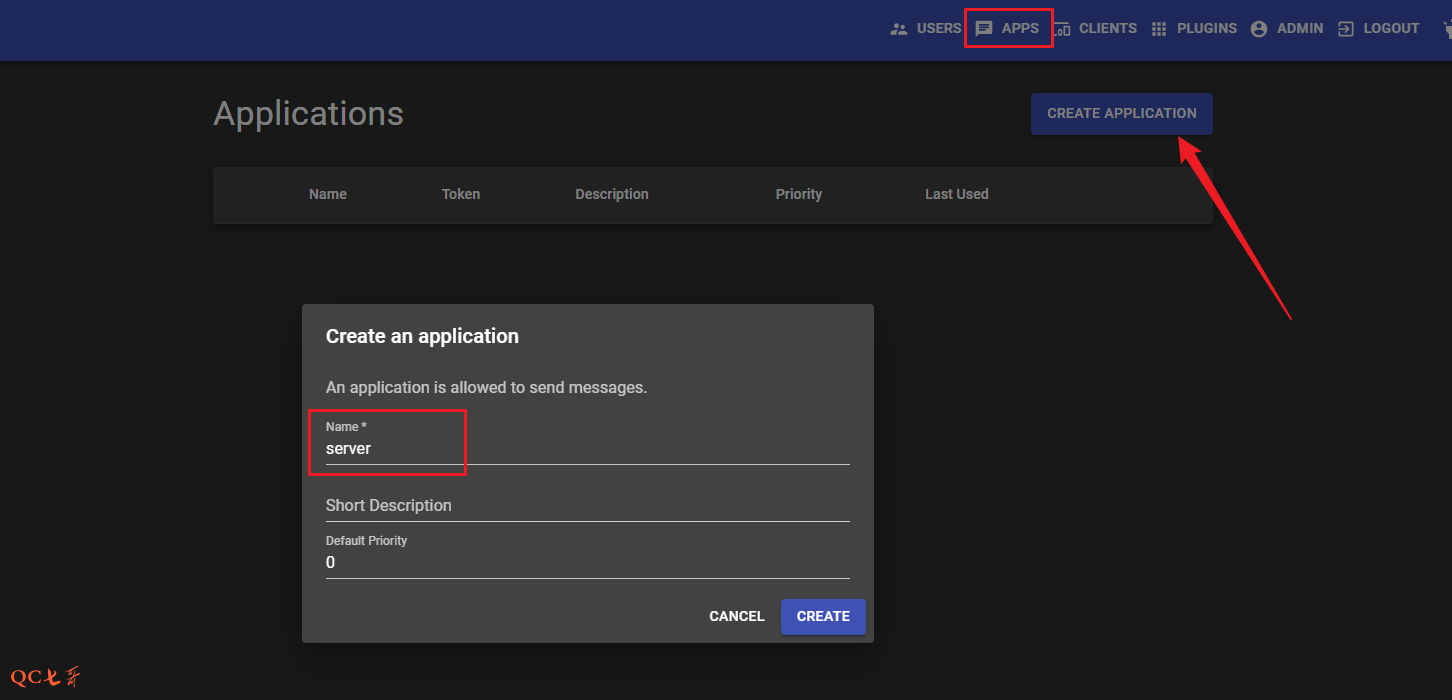Go to the CLIENTS page label
1452x700 pixels.
[1107, 29]
